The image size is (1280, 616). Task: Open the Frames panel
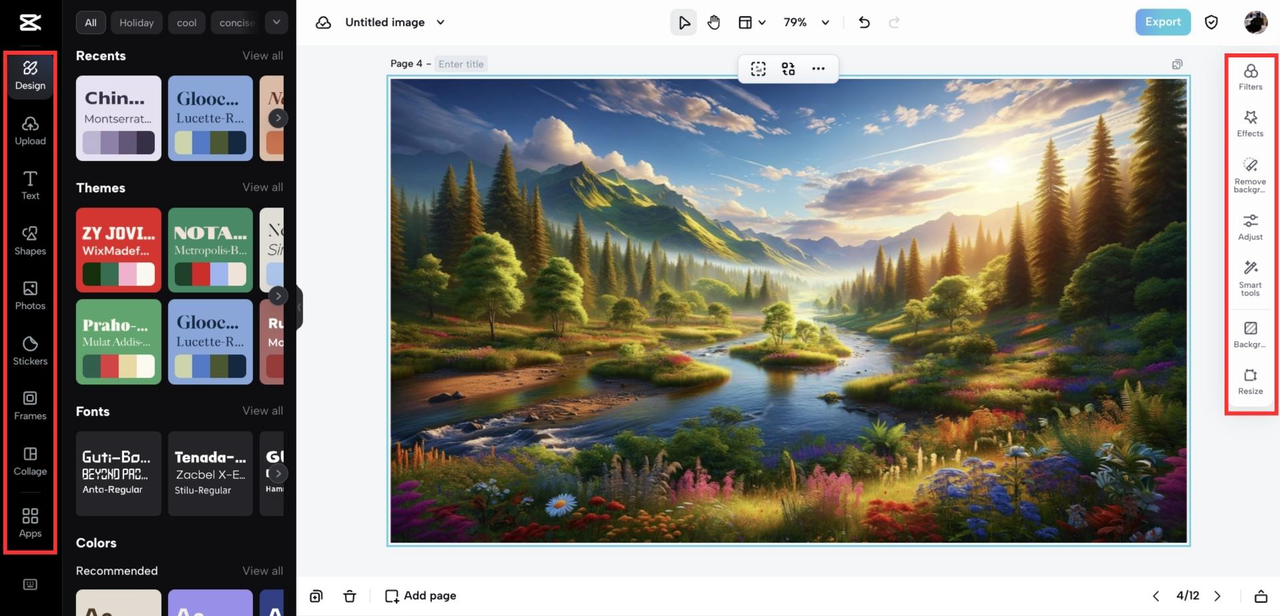(x=30, y=406)
